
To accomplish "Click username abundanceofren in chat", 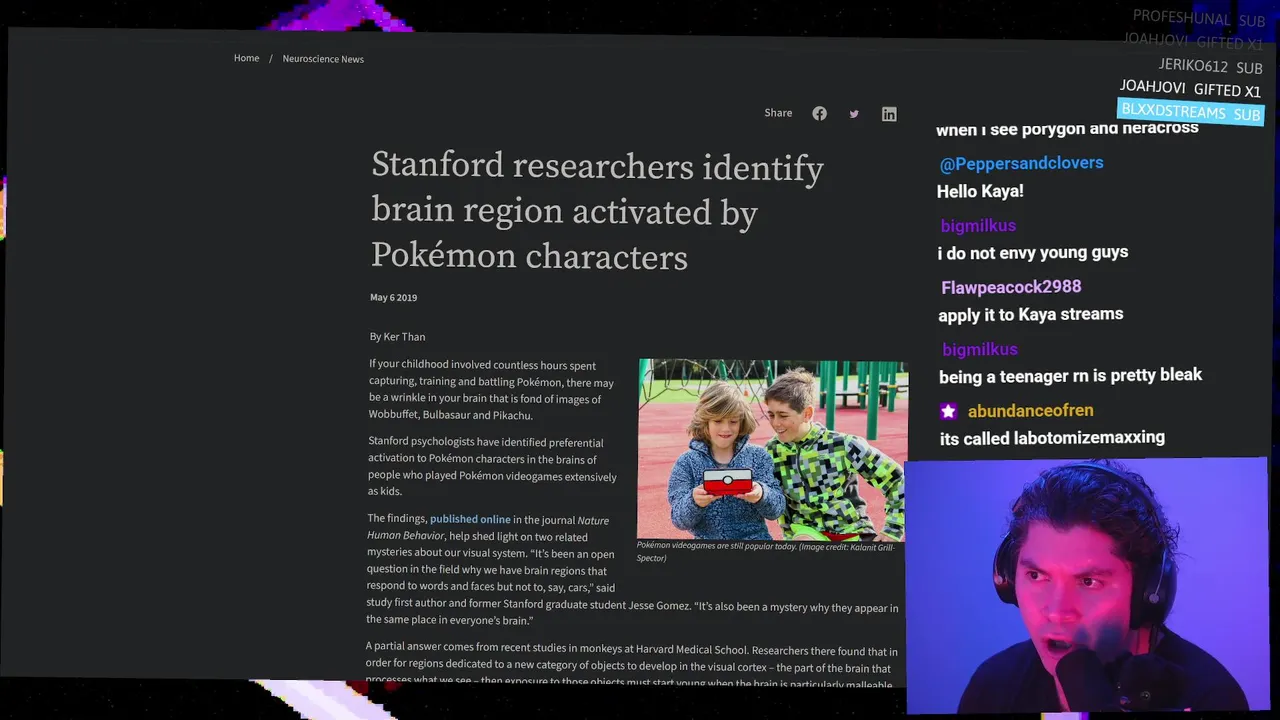I will pos(1030,411).
